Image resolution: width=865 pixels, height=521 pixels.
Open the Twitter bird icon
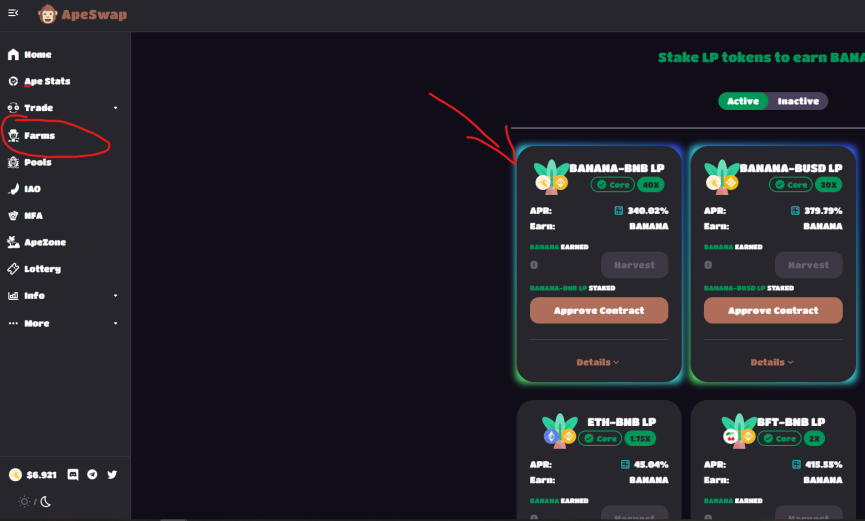click(x=112, y=475)
